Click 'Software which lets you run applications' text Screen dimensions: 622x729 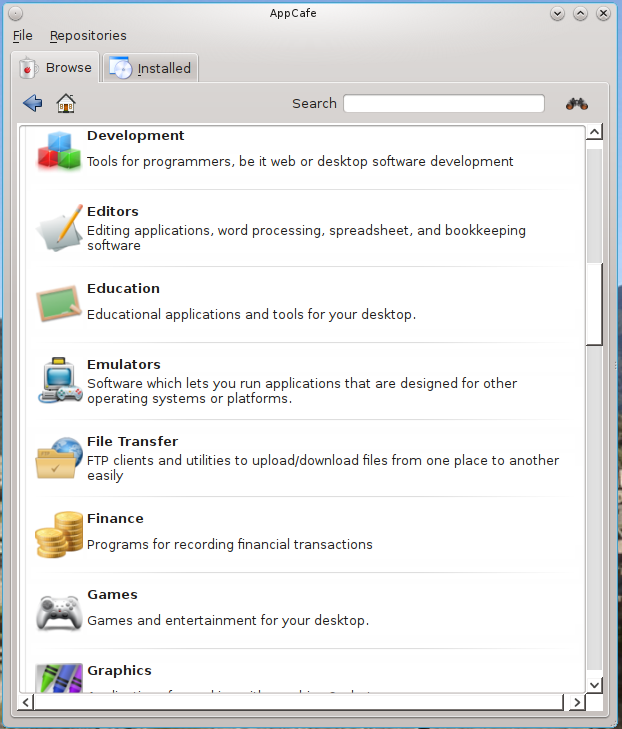point(302,391)
